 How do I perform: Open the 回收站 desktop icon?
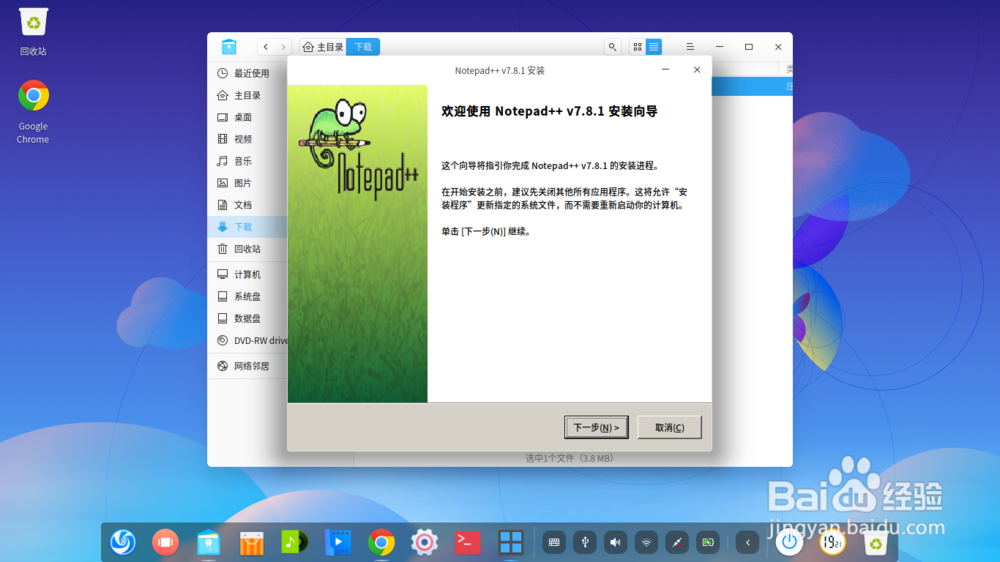[x=33, y=32]
